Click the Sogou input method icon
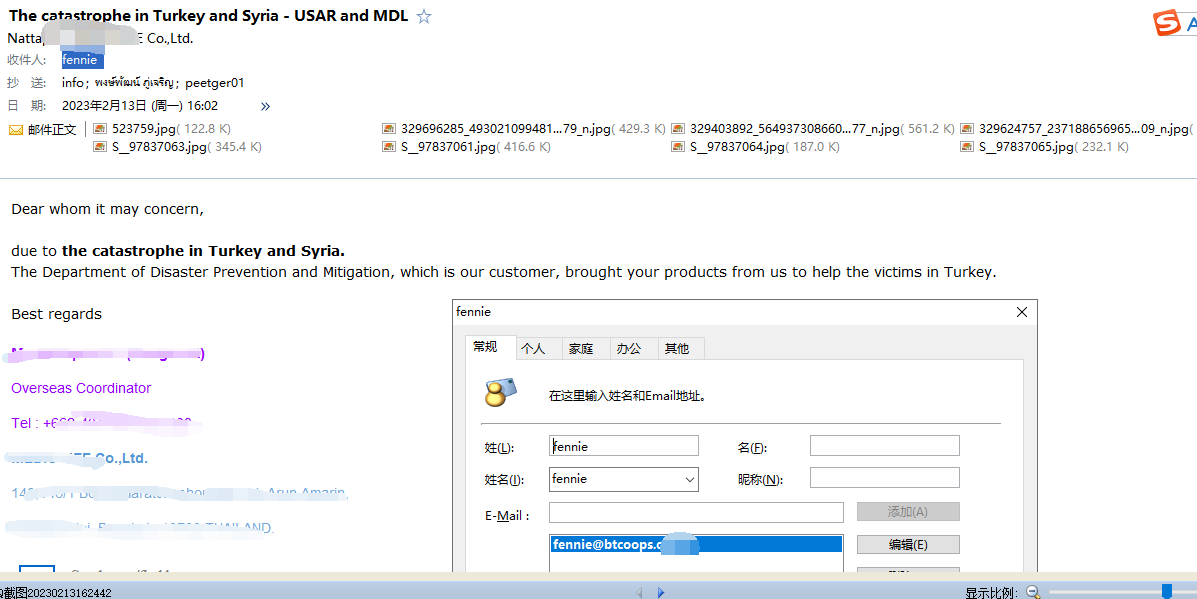Screen dimensions: 1197x599 click(x=1166, y=23)
